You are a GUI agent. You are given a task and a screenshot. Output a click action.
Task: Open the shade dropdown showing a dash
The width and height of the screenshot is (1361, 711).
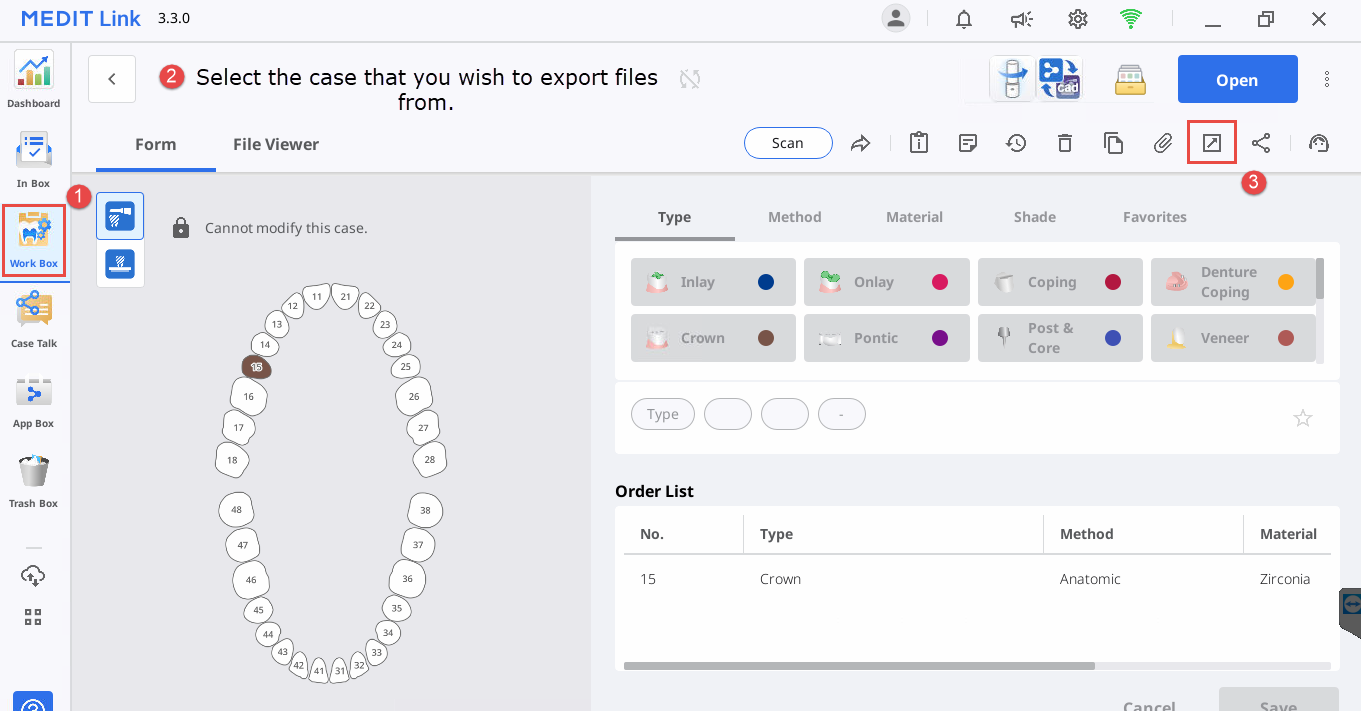click(x=841, y=413)
